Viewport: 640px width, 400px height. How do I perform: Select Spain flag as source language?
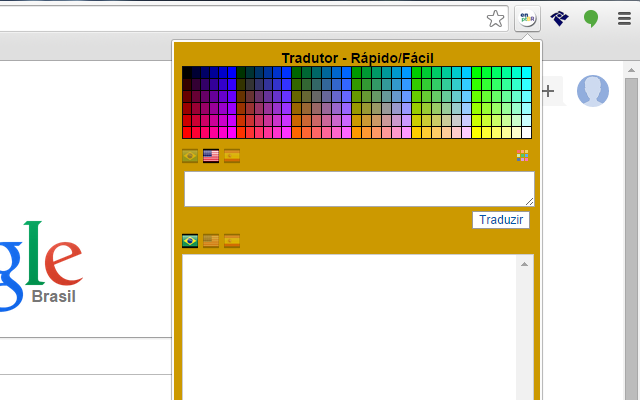pyautogui.click(x=232, y=156)
